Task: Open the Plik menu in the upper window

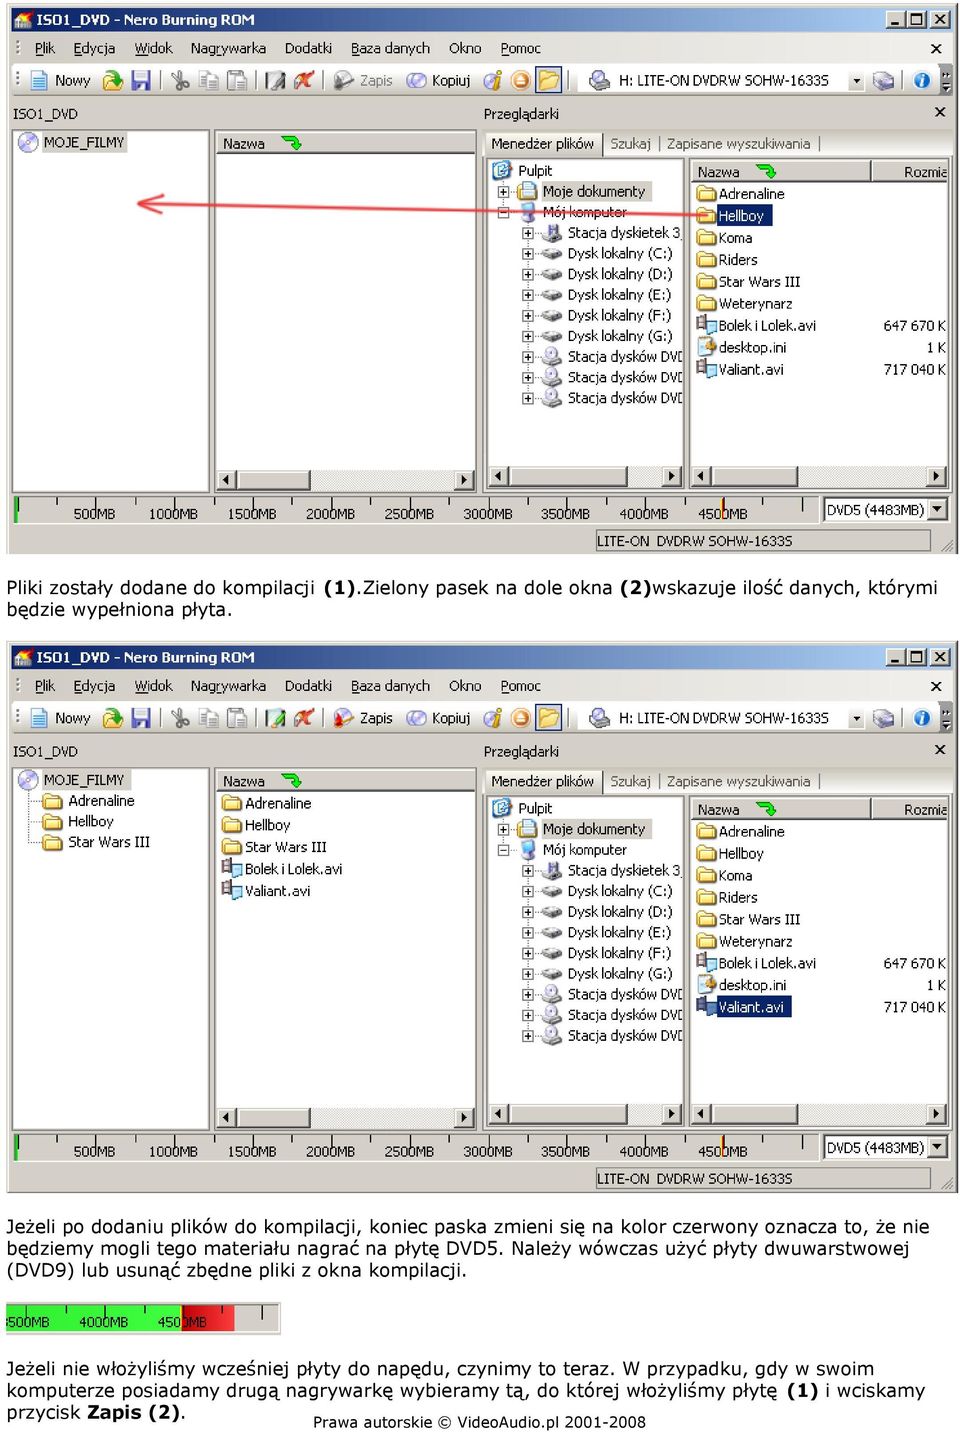Action: pos(45,48)
